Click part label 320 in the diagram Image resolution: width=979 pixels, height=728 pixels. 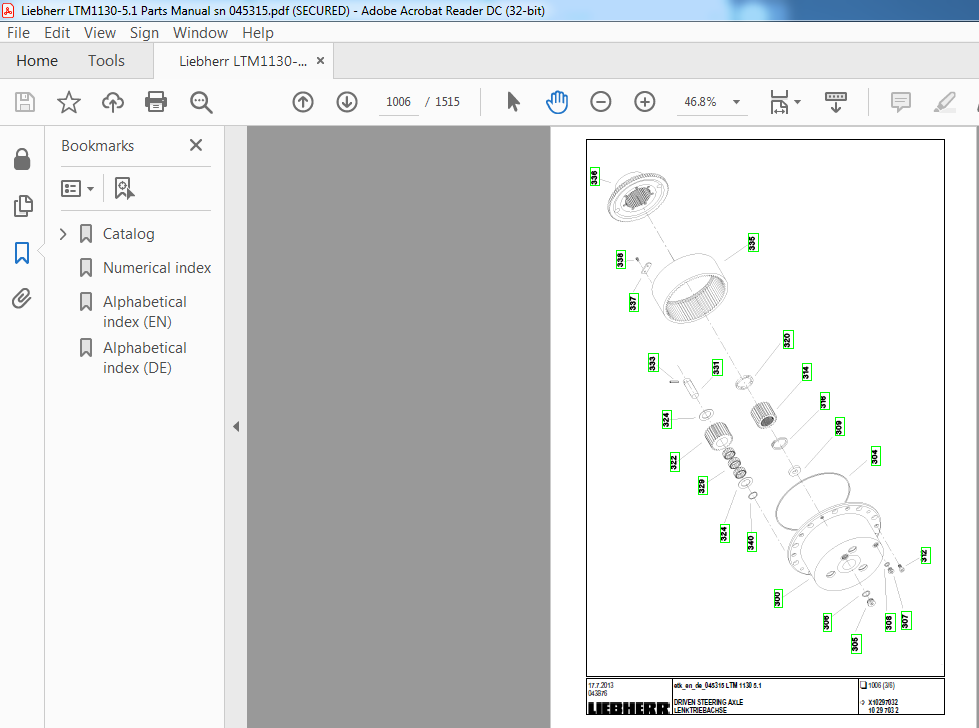(x=788, y=340)
